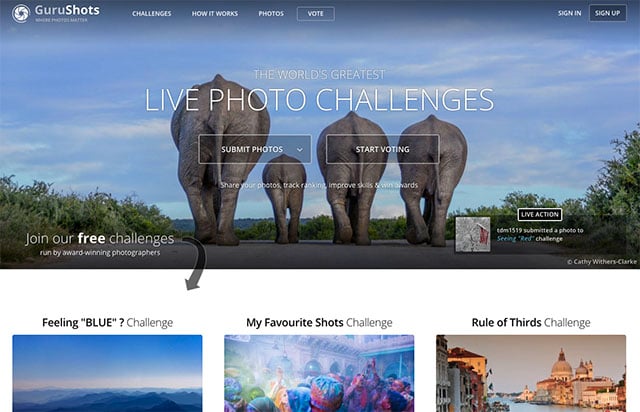This screenshot has height=412, width=640.
Task: Open the My Favourite Shots Challenge title
Action: [x=319, y=323]
